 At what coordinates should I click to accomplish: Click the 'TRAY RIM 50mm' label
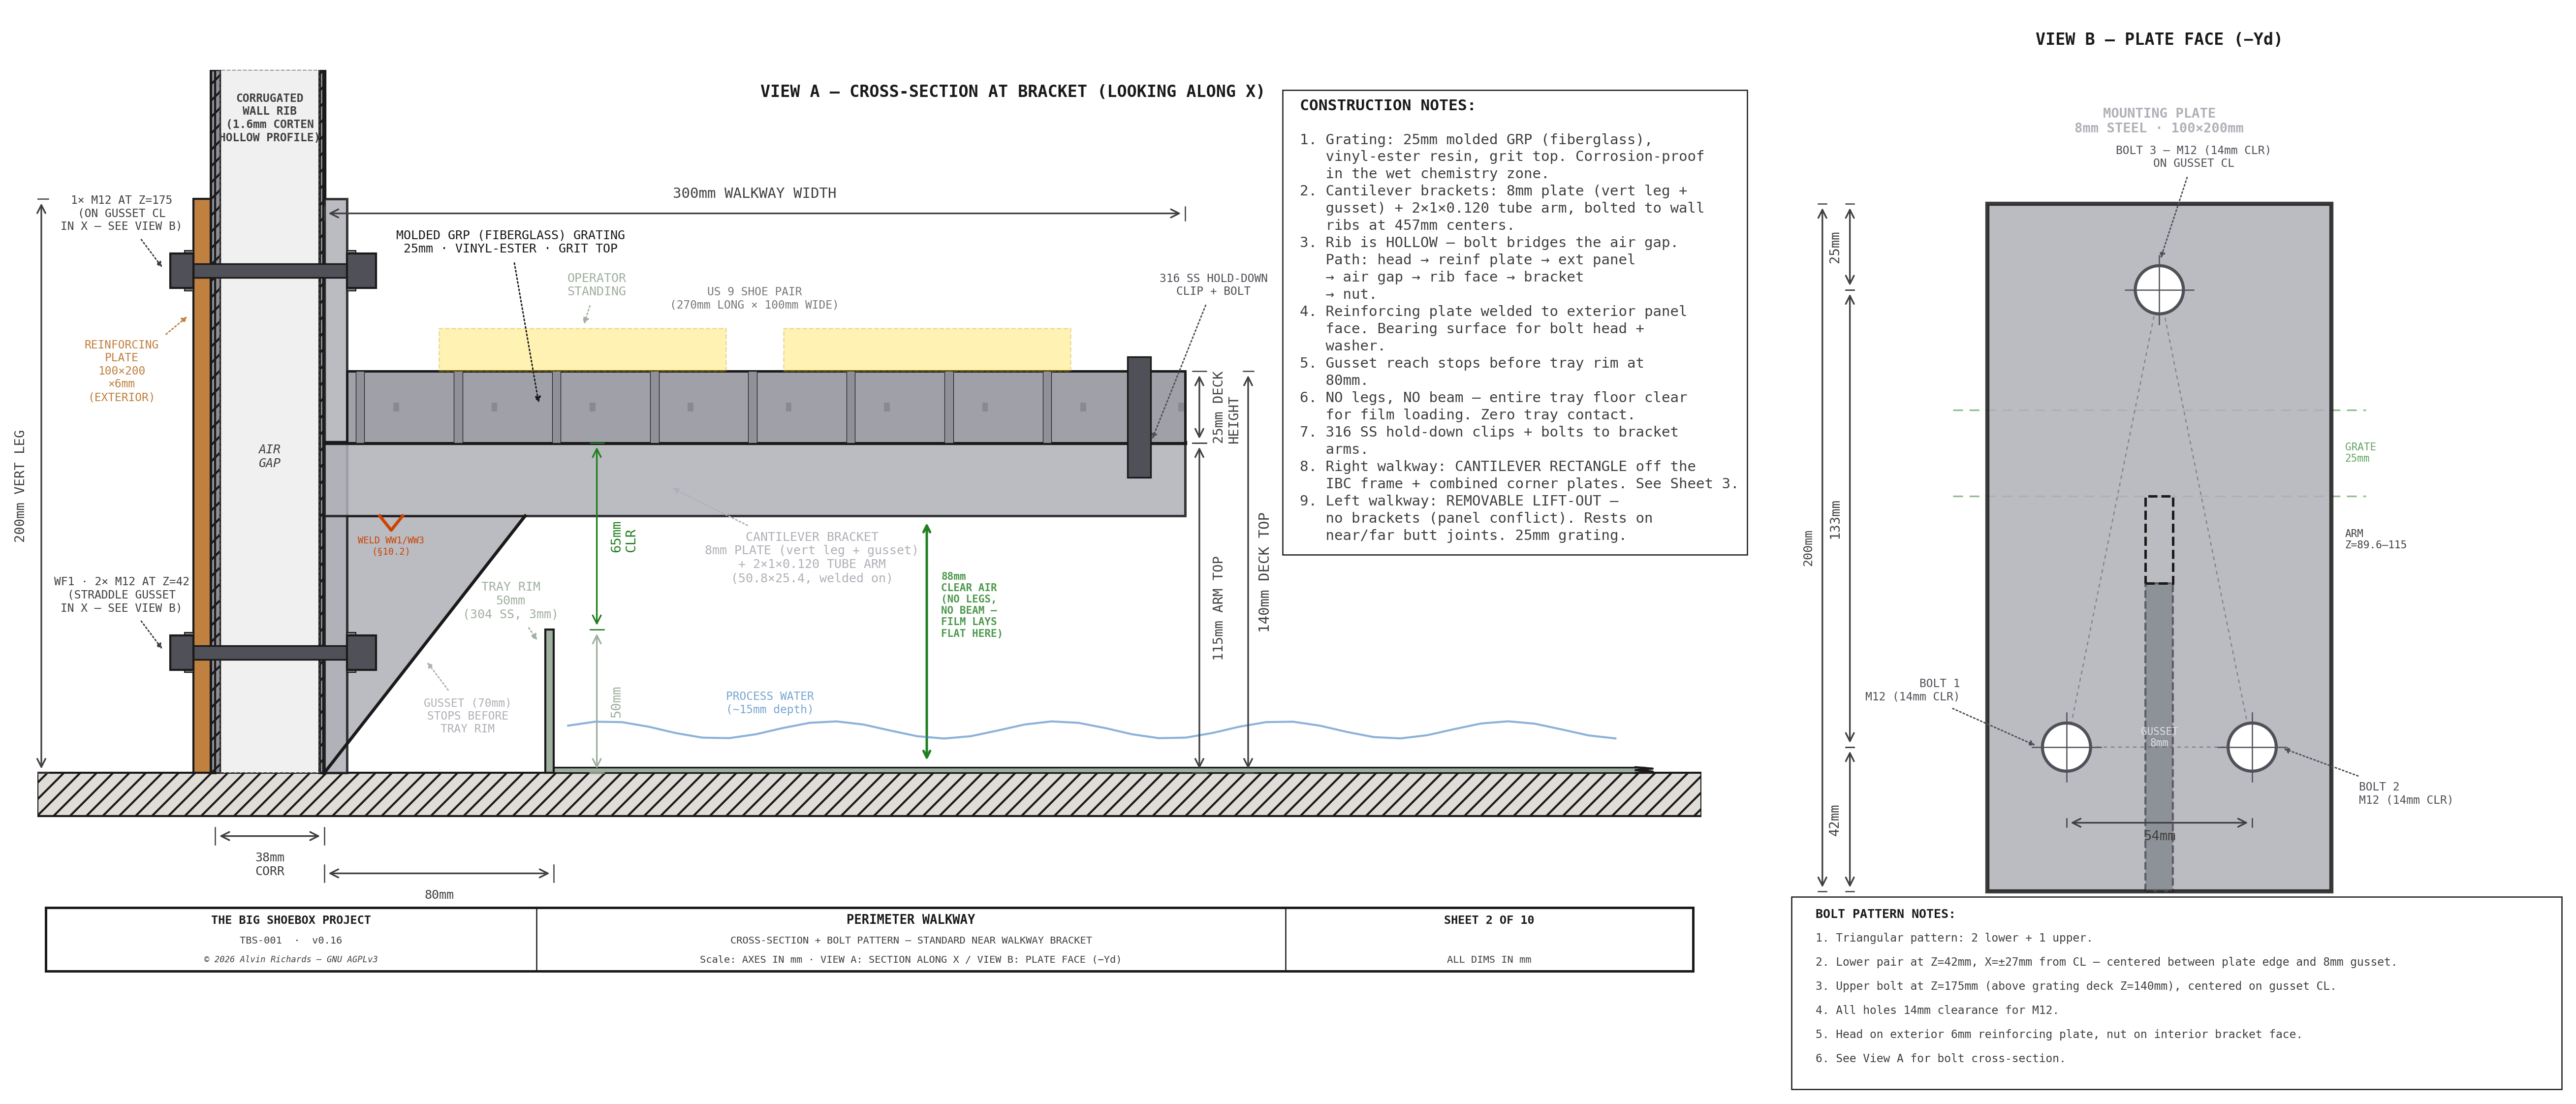click(x=510, y=600)
